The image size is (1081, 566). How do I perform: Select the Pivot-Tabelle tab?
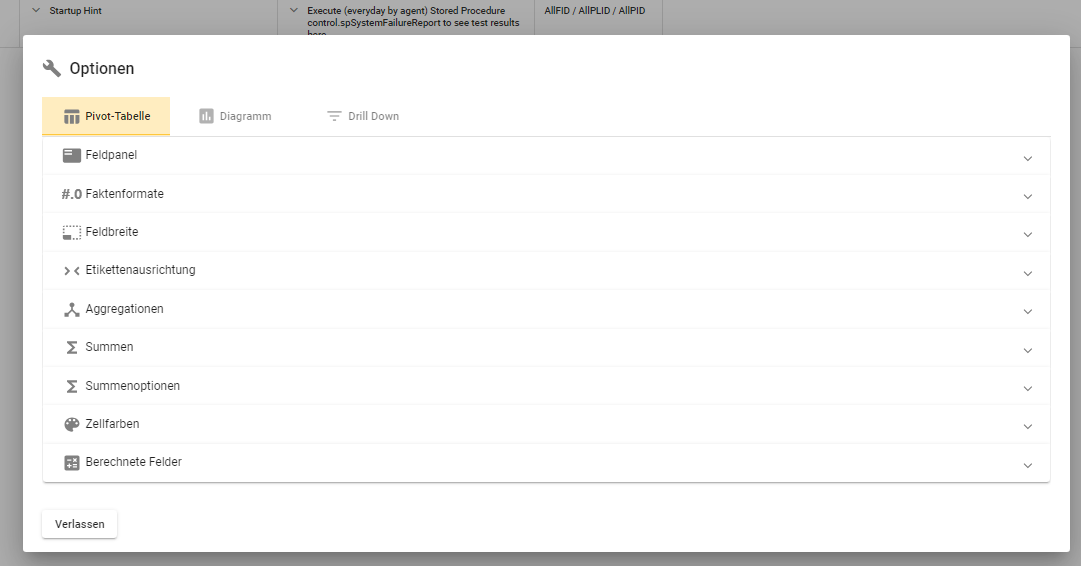[106, 116]
